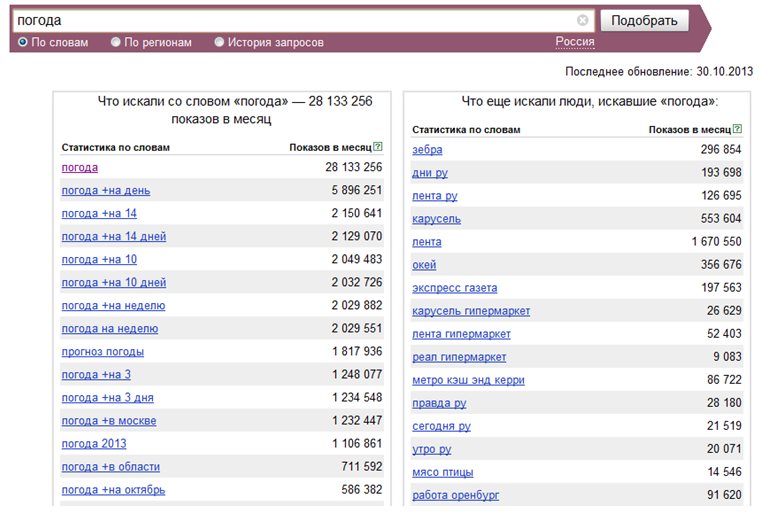This screenshot has height=512, width=759.
Task: Open the 'реал гипермаркет' link
Action: click(x=459, y=357)
